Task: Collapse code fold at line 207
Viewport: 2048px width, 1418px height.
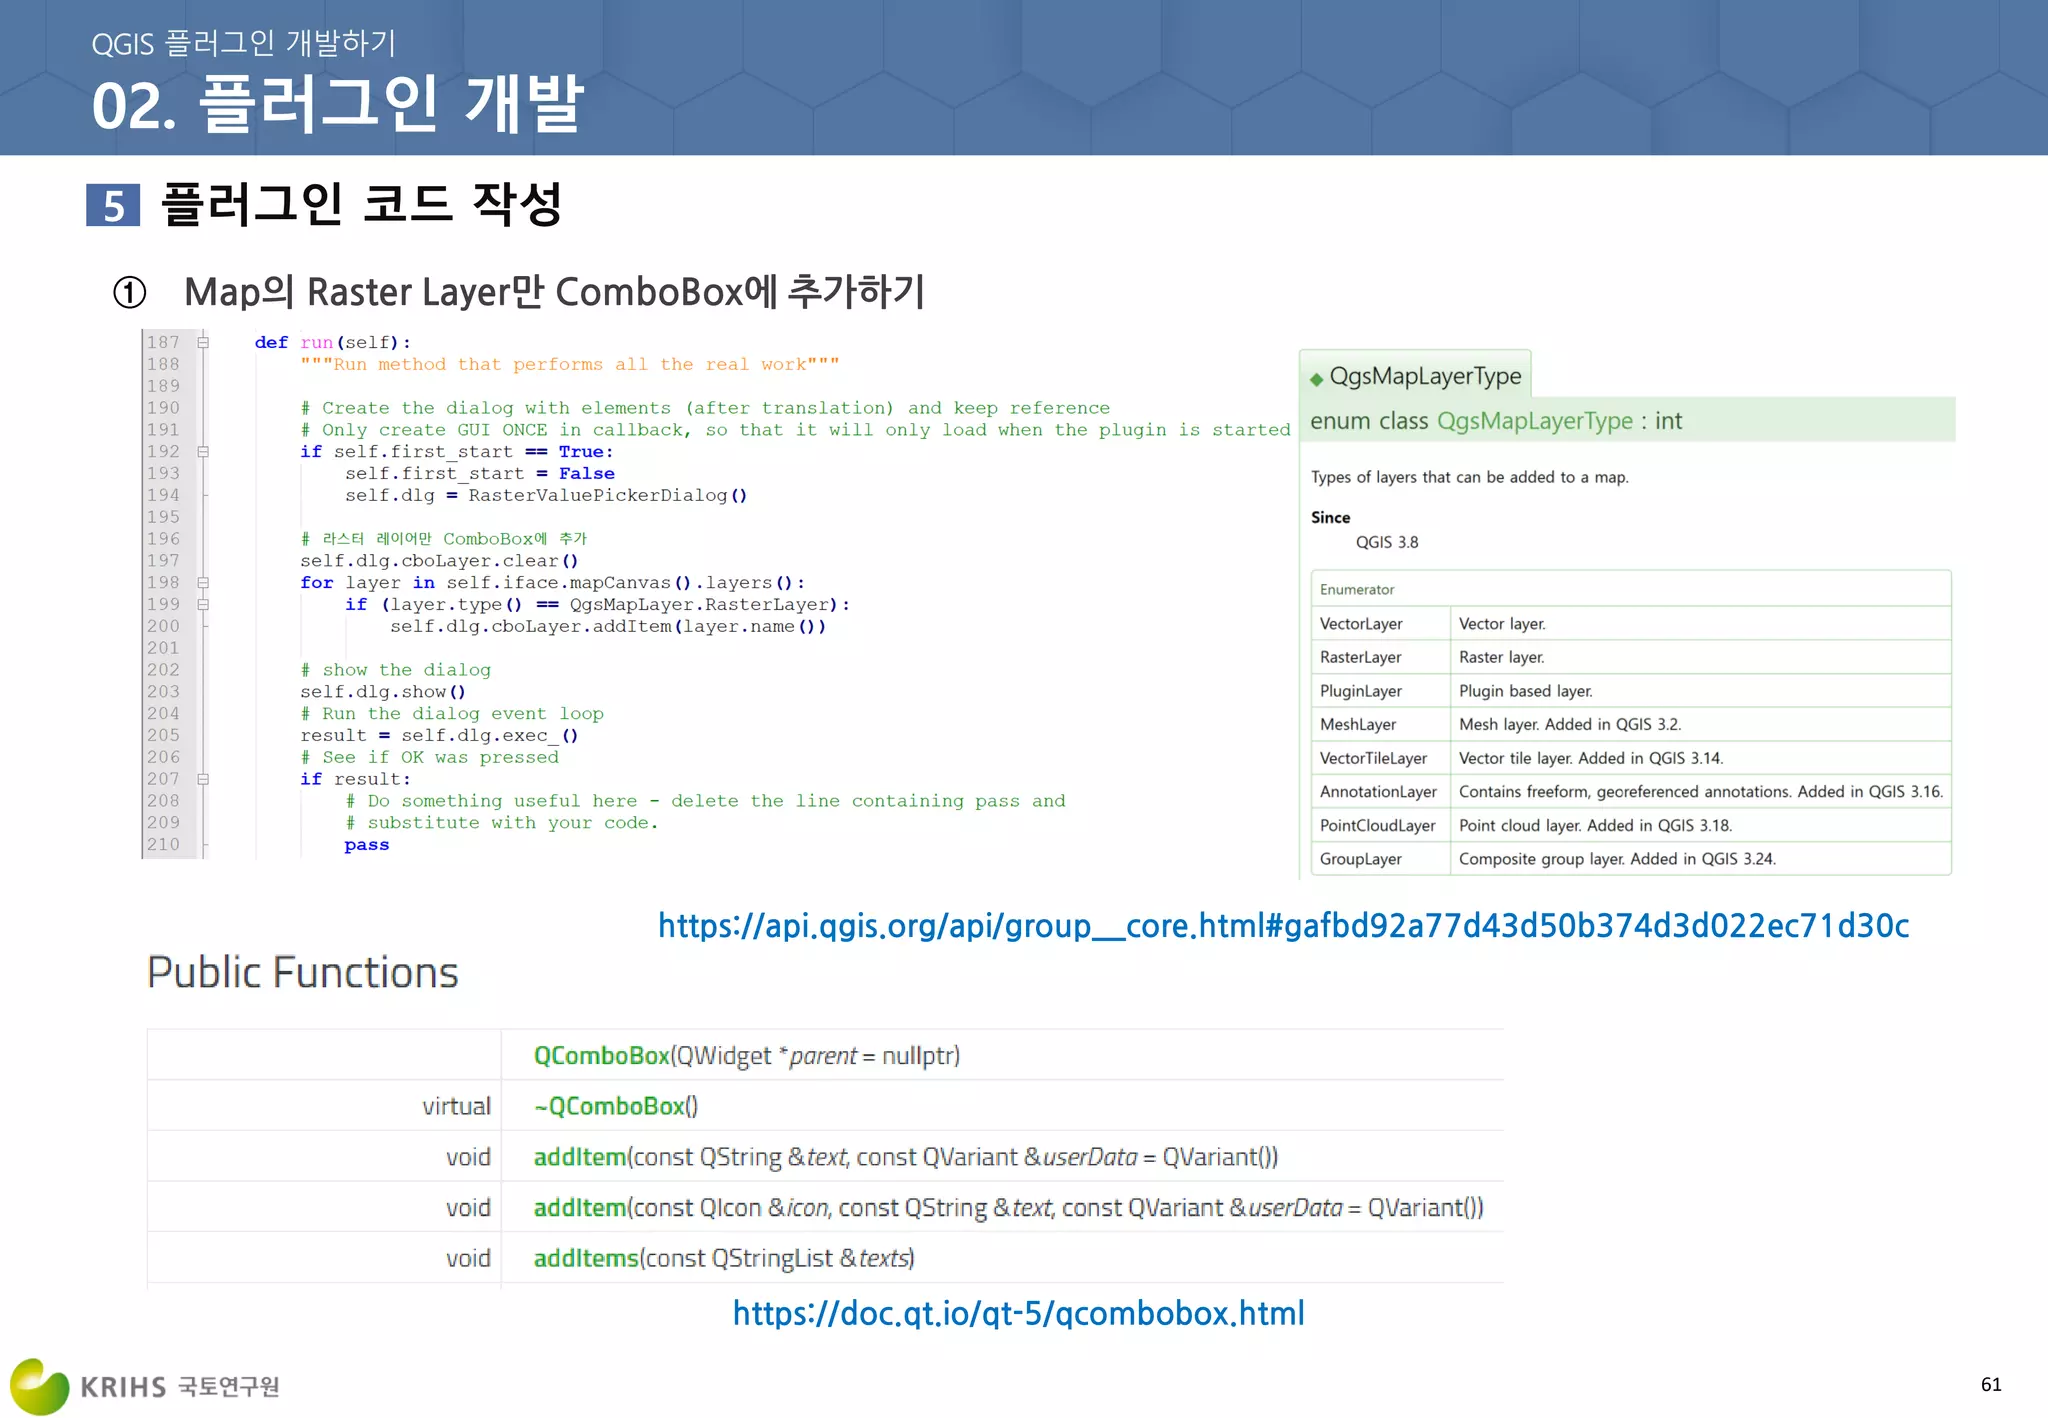Action: point(203,779)
